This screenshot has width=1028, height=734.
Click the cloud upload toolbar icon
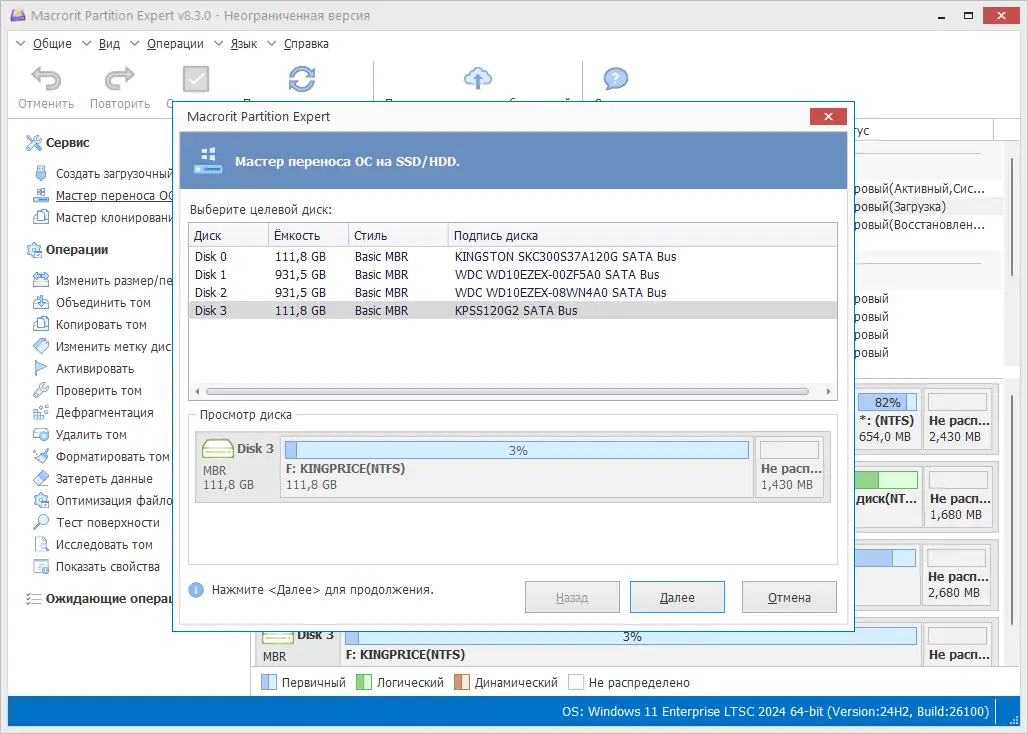(478, 78)
